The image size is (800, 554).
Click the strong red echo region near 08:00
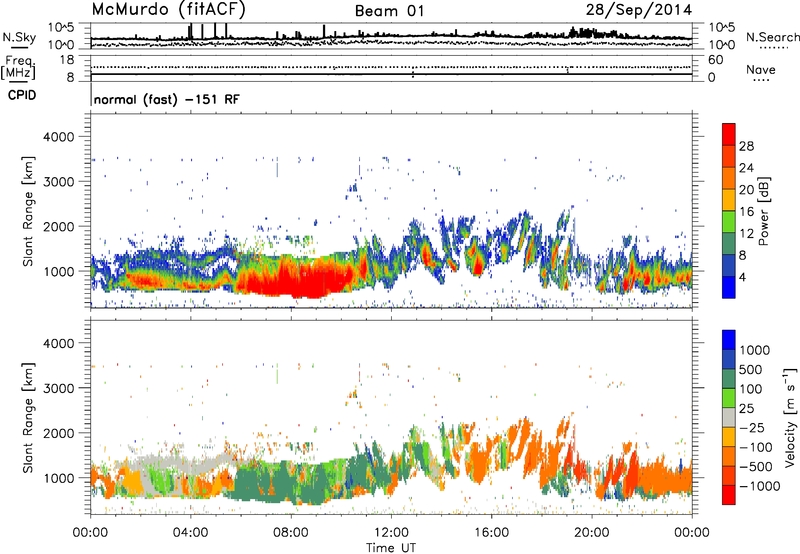coord(296,281)
